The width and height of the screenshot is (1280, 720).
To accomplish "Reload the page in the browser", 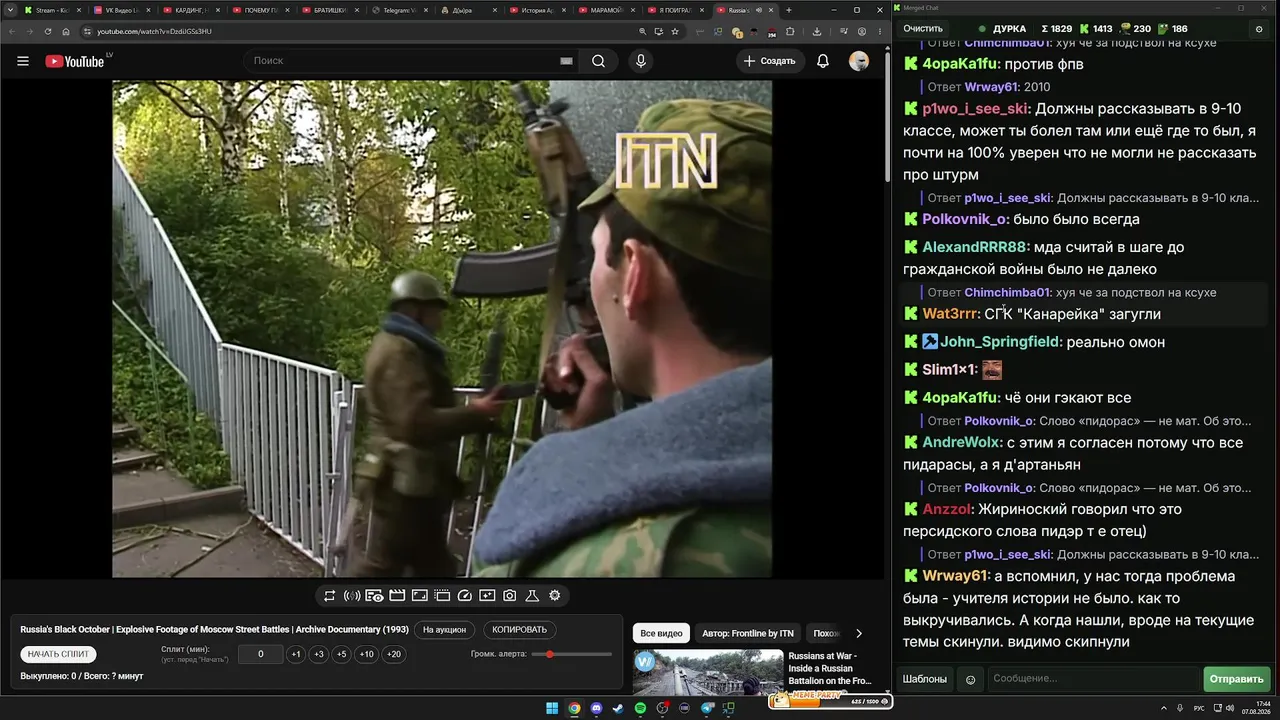I will pos(47,31).
